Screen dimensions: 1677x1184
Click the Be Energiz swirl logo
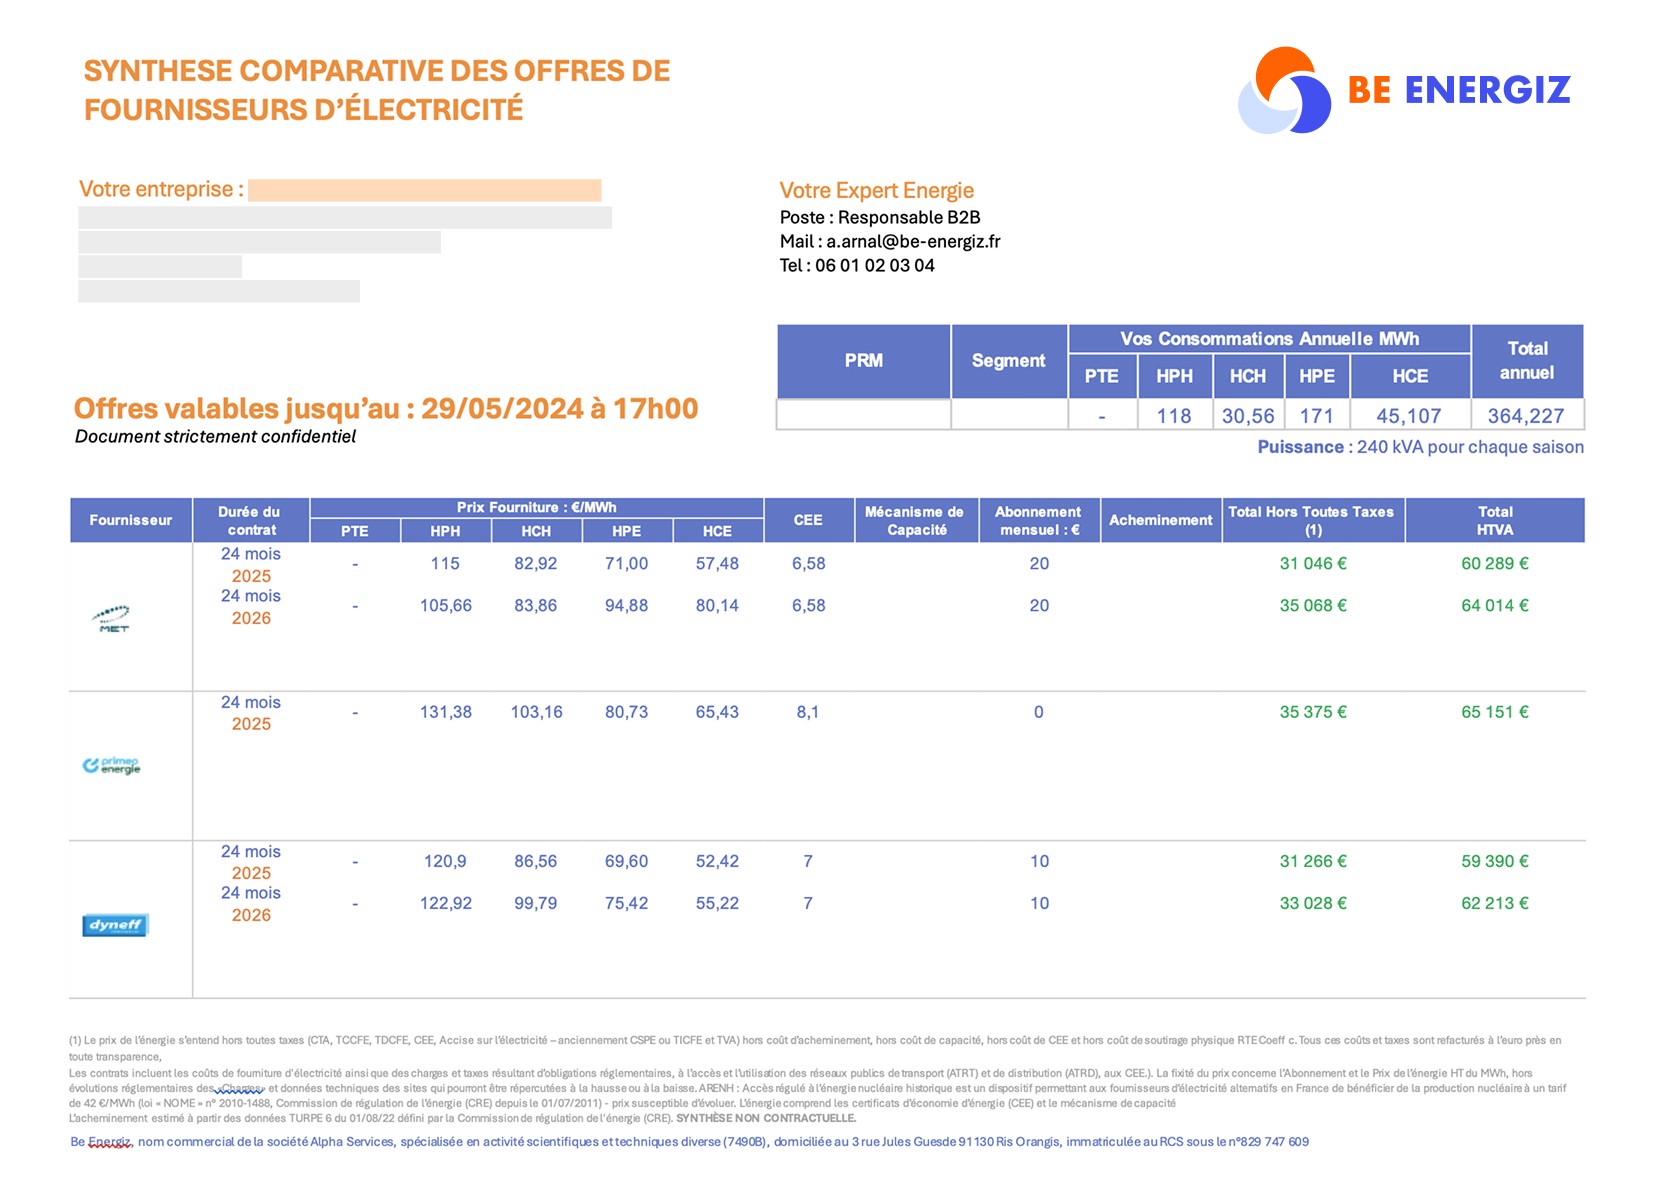point(1285,90)
